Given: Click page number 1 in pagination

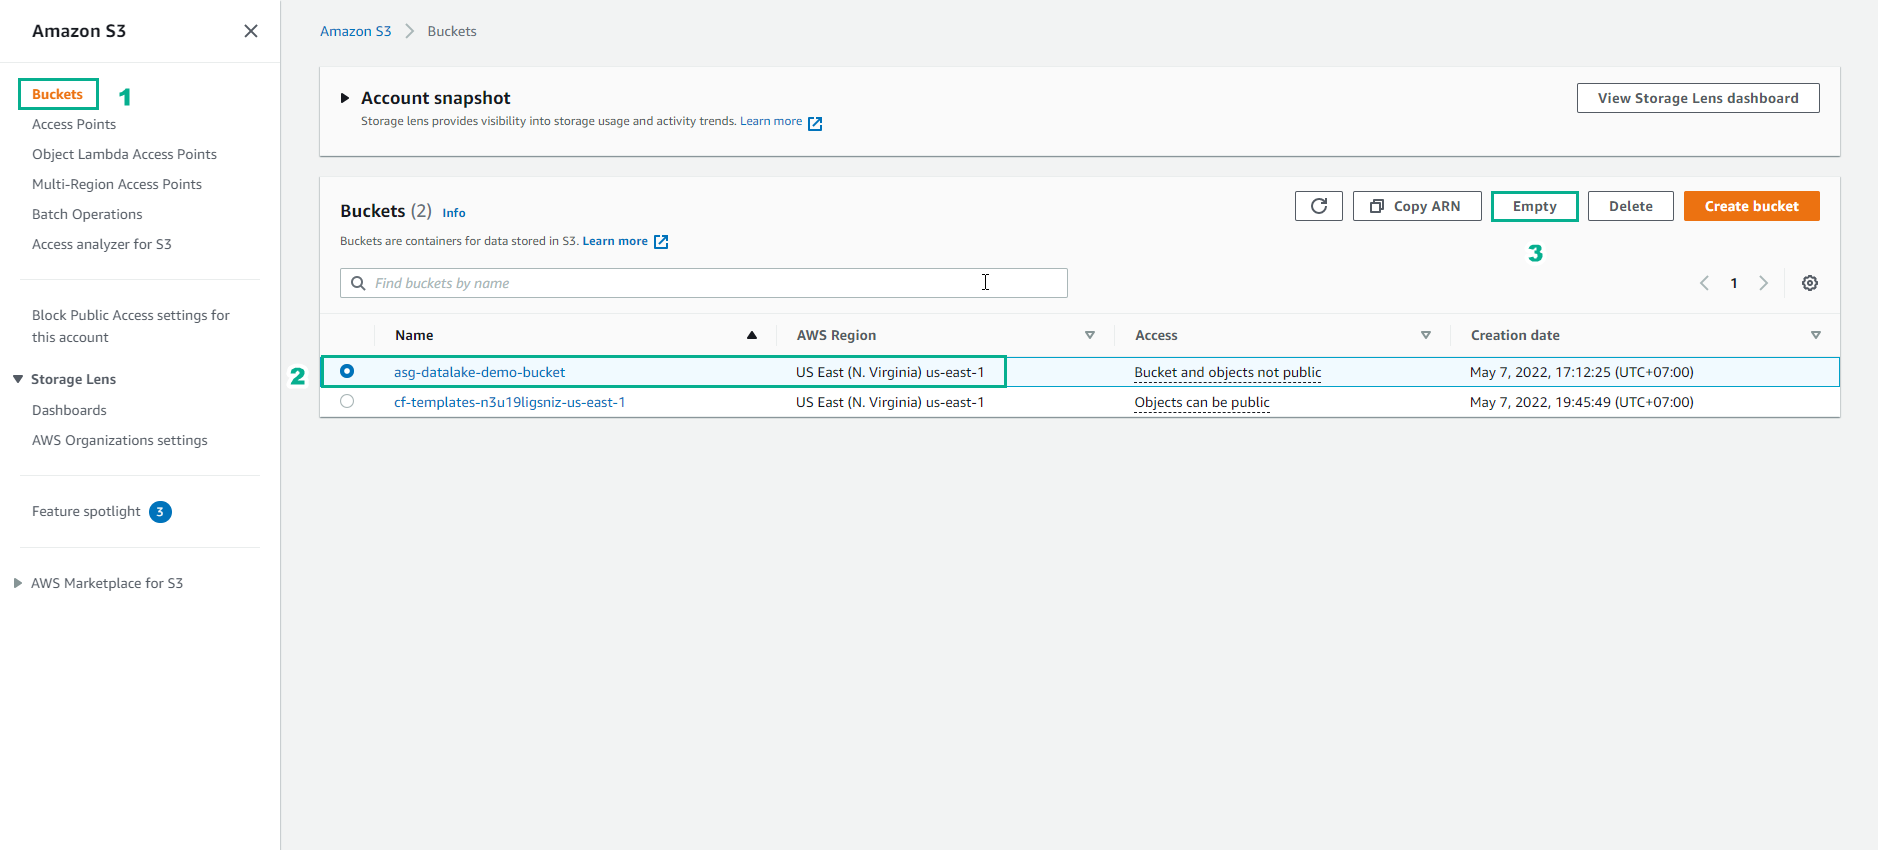Looking at the screenshot, I should coord(1734,283).
